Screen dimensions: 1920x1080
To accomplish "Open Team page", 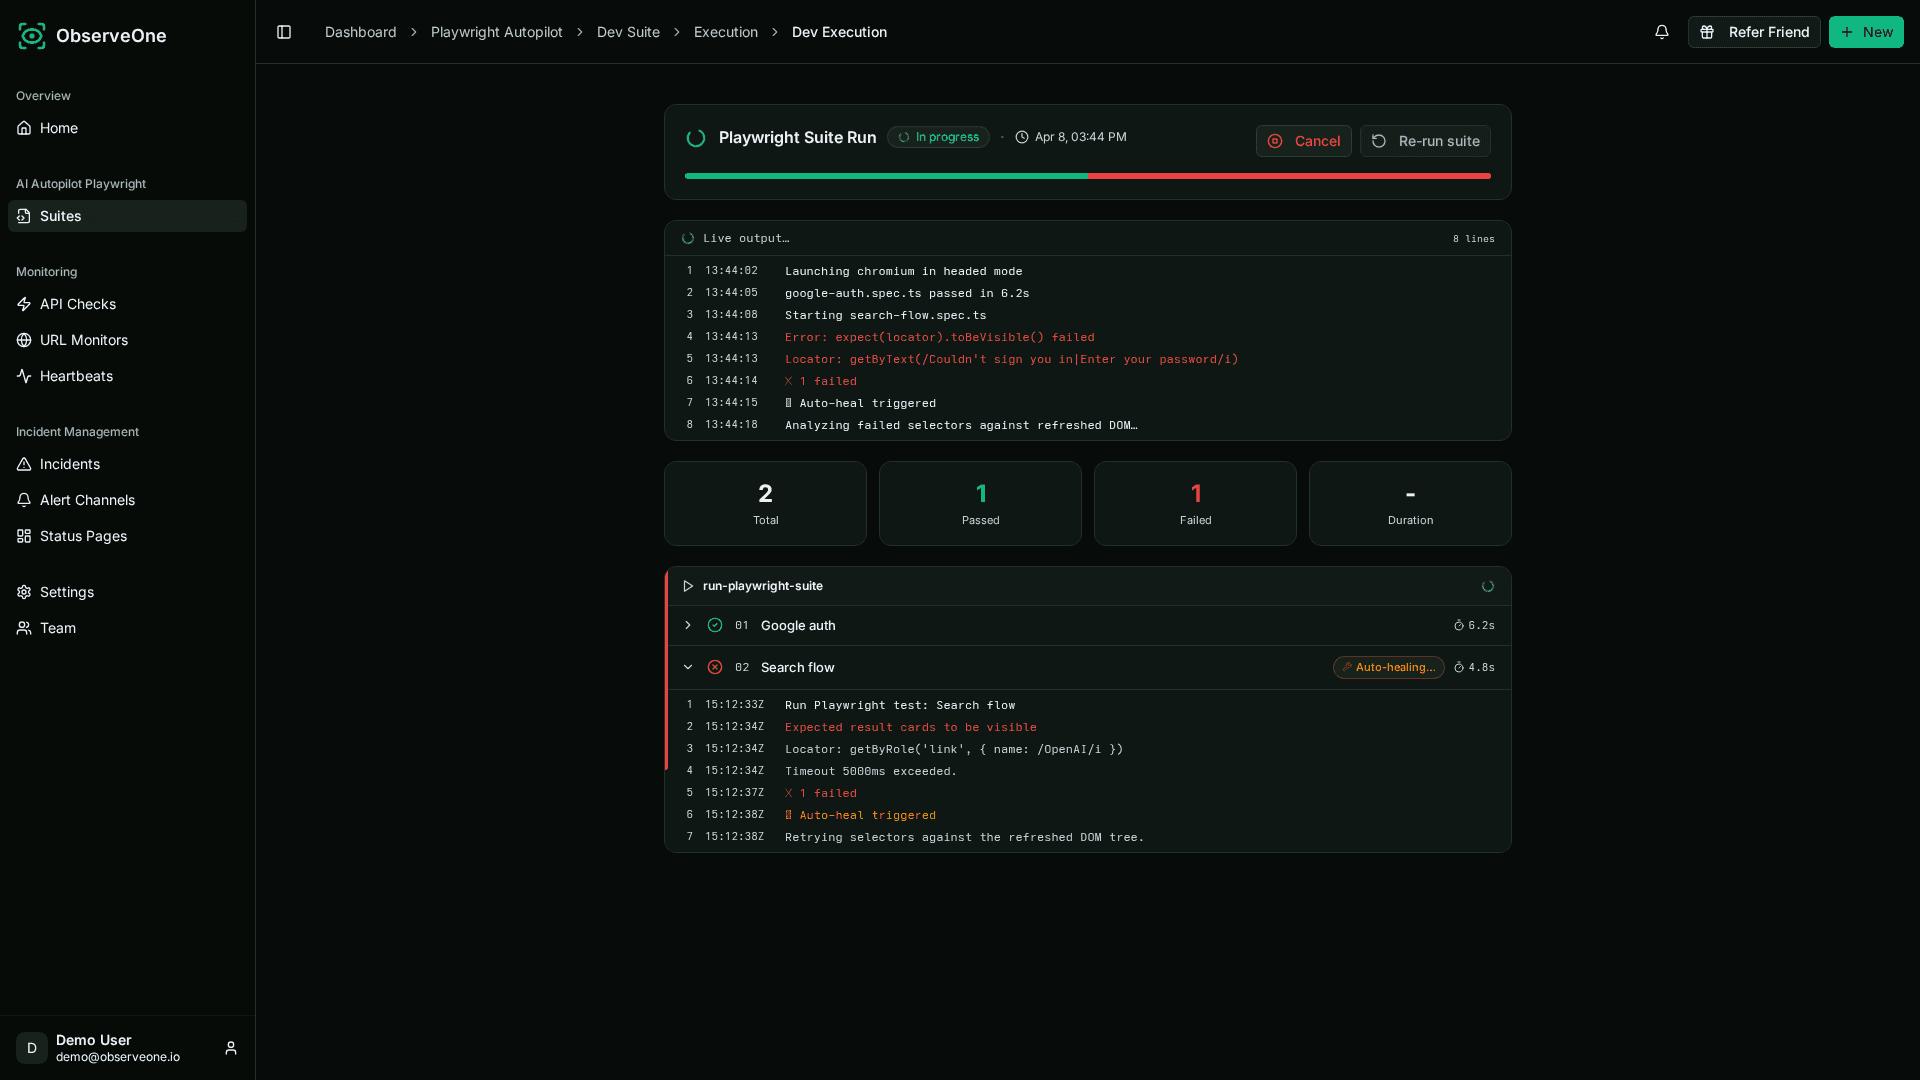I will pyautogui.click(x=127, y=628).
